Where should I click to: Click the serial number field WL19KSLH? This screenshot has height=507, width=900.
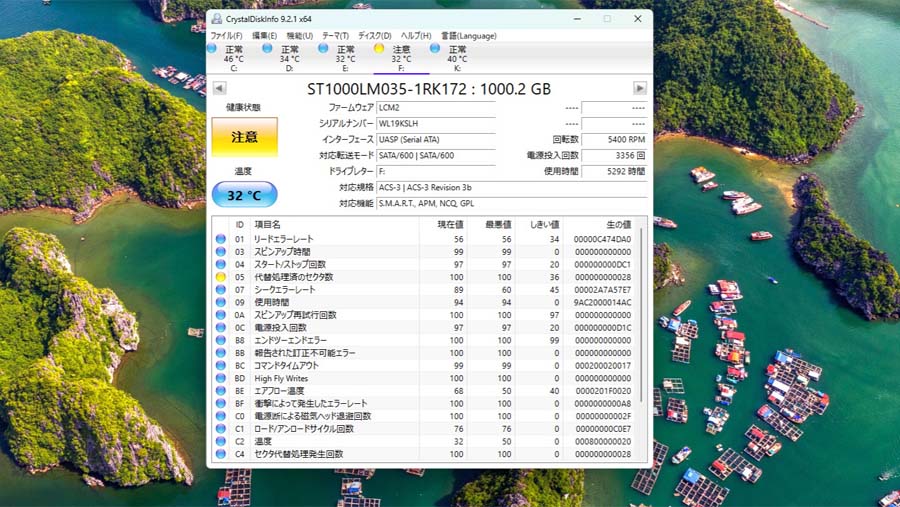pyautogui.click(x=436, y=123)
